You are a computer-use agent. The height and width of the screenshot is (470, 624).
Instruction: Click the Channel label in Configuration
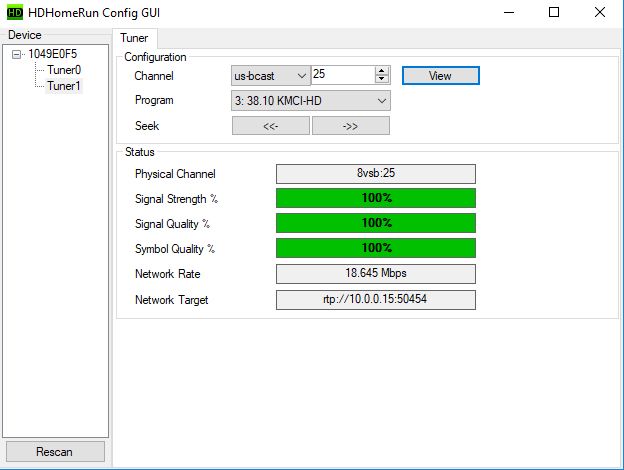[154, 76]
